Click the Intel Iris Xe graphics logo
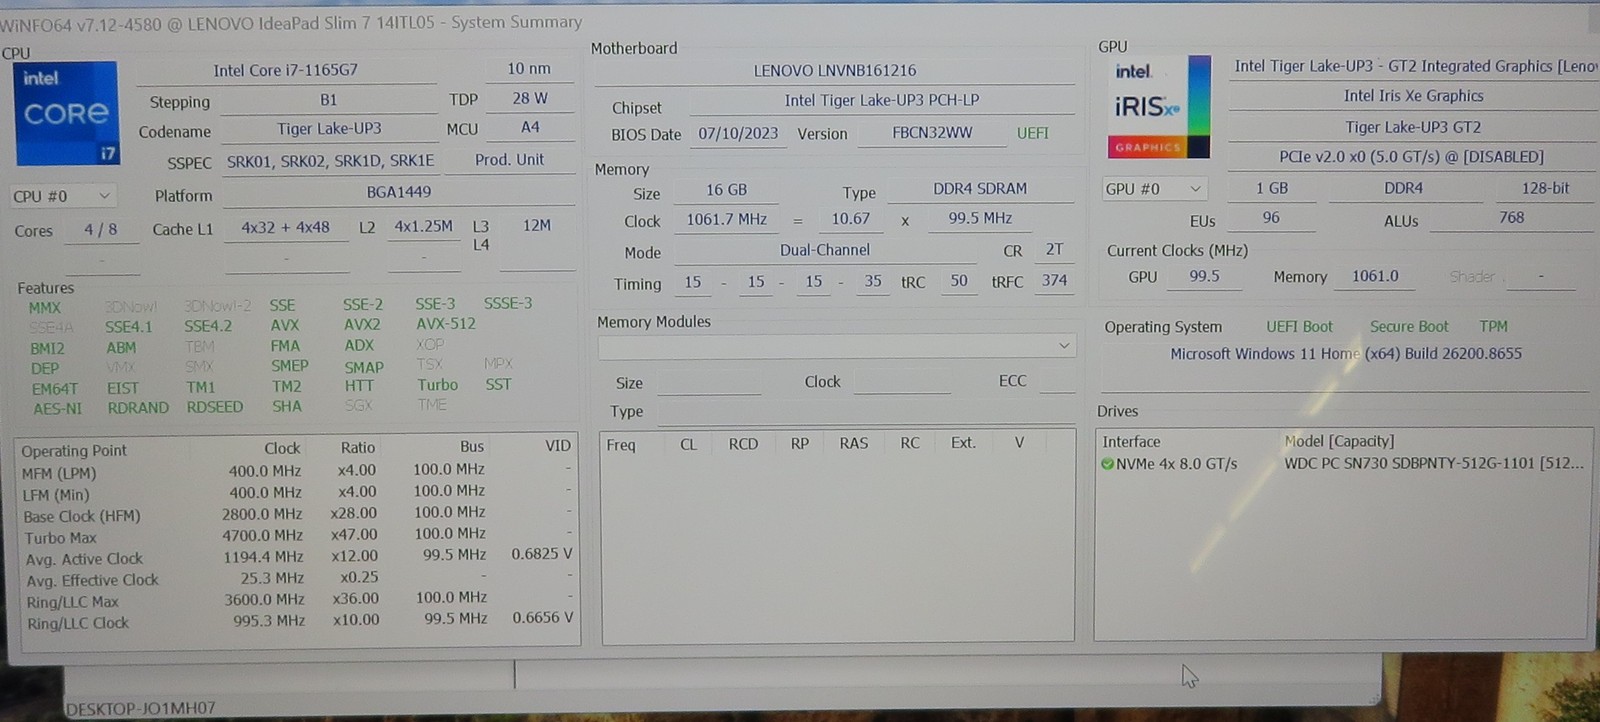 (1159, 107)
